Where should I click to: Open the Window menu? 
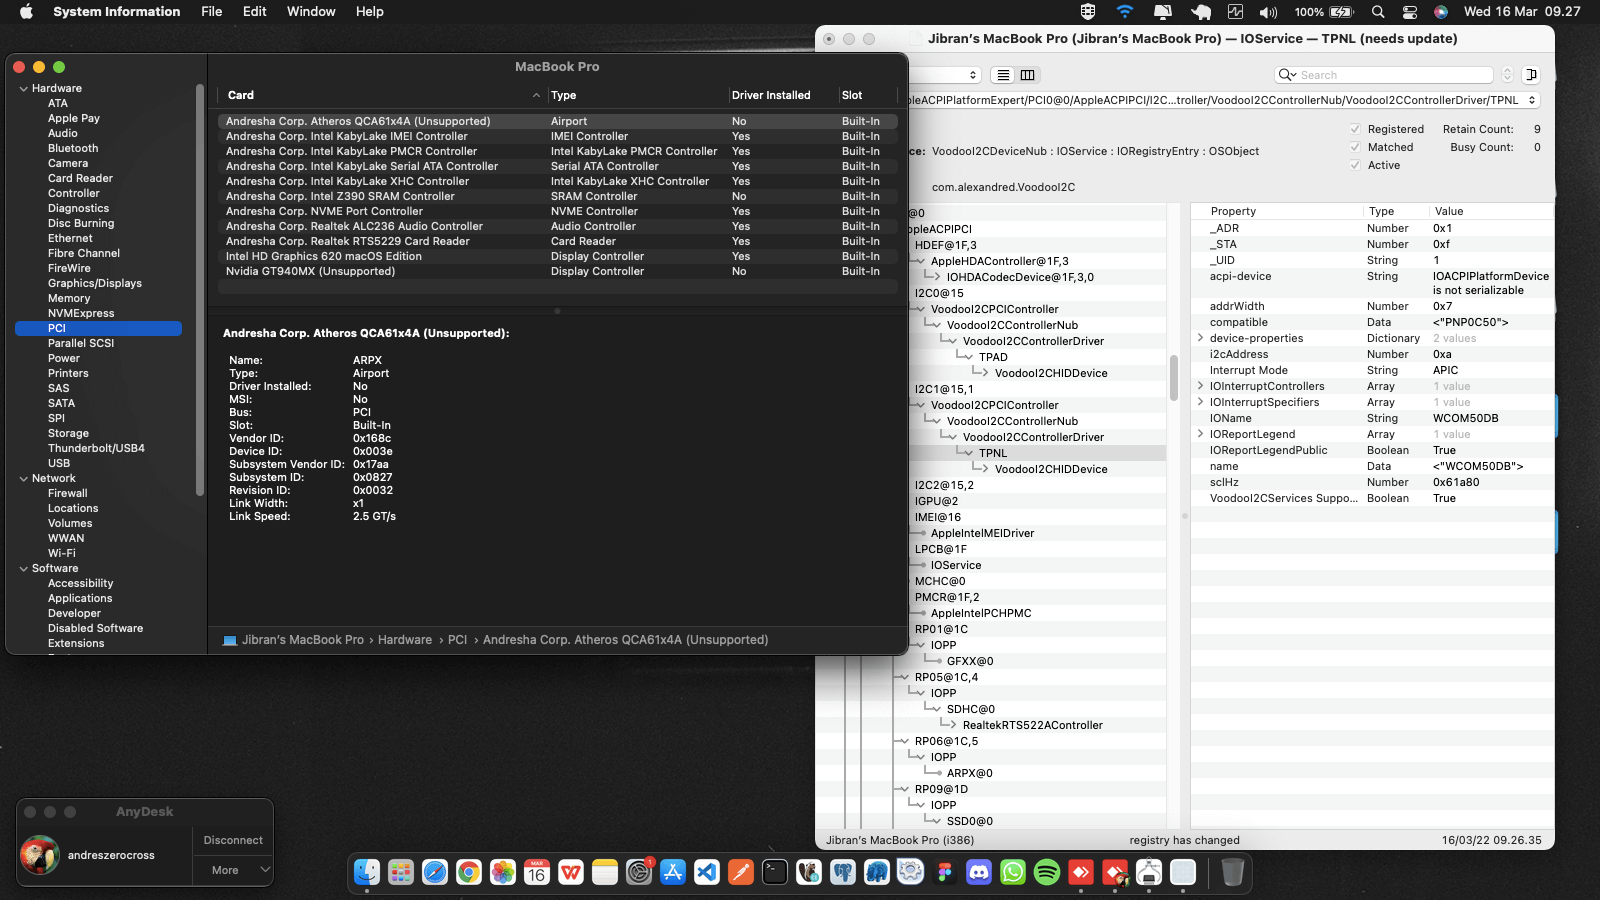[x=311, y=12]
